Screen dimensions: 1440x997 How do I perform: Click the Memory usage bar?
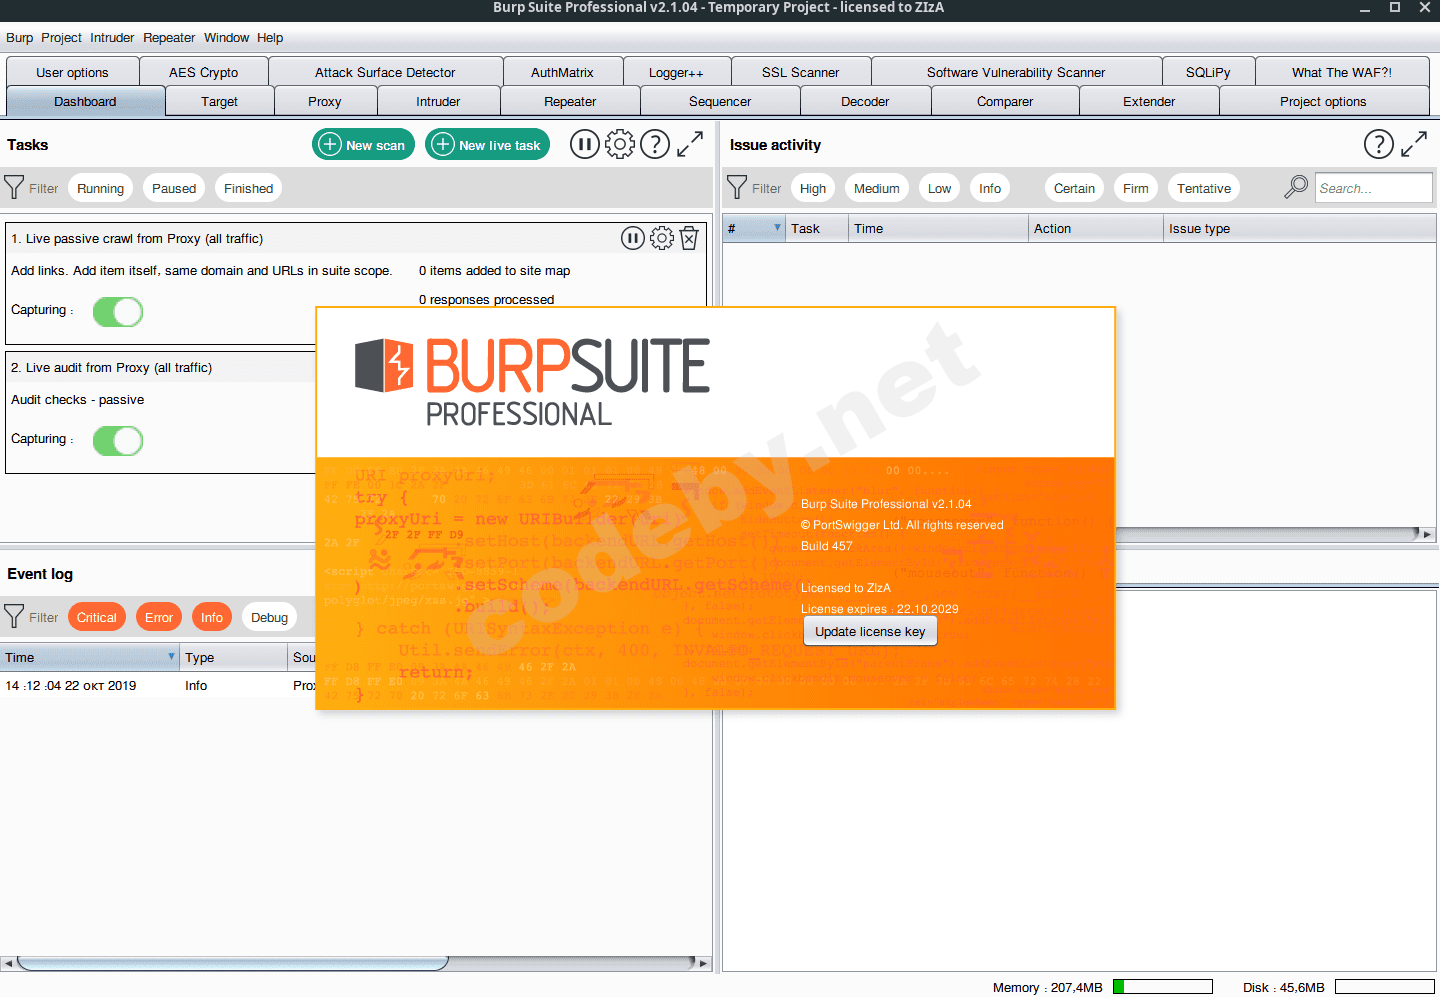[1162, 987]
